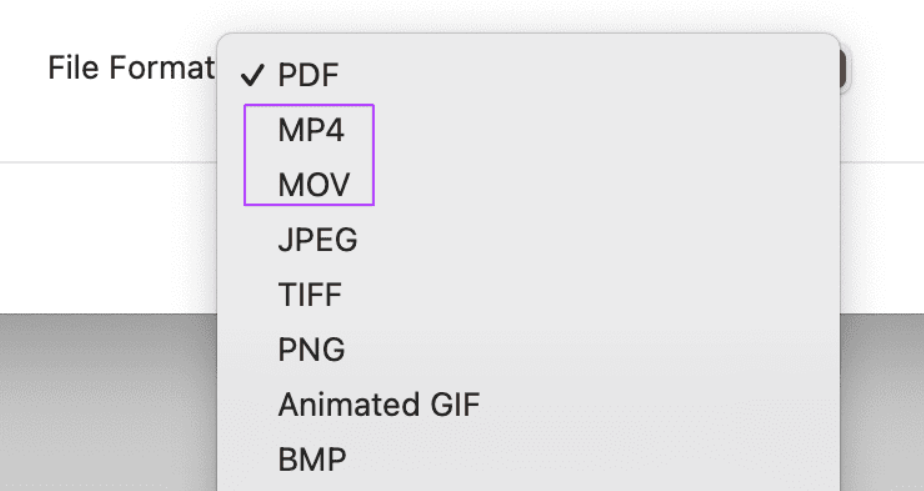This screenshot has height=491, width=924.
Task: Click empty menu space right of PDF
Action: (600, 75)
